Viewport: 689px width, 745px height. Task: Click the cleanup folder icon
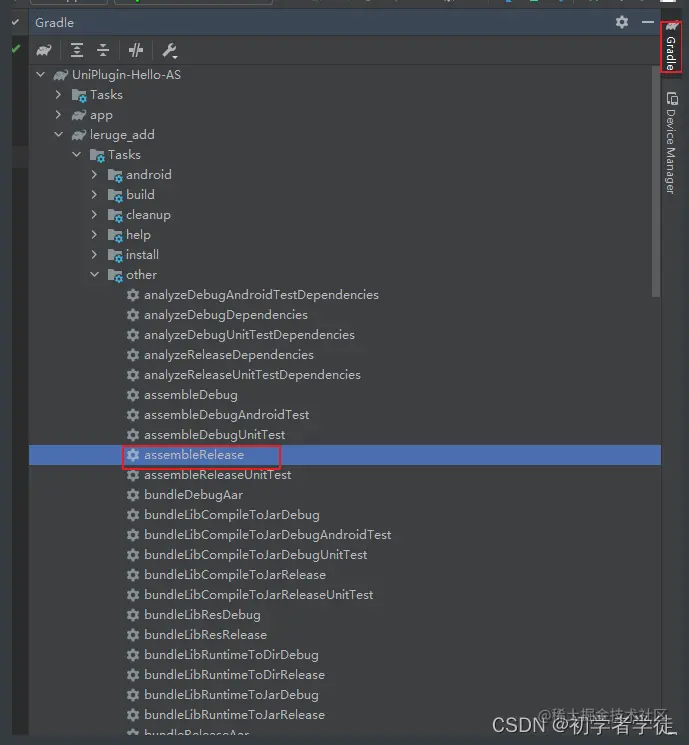click(x=115, y=215)
